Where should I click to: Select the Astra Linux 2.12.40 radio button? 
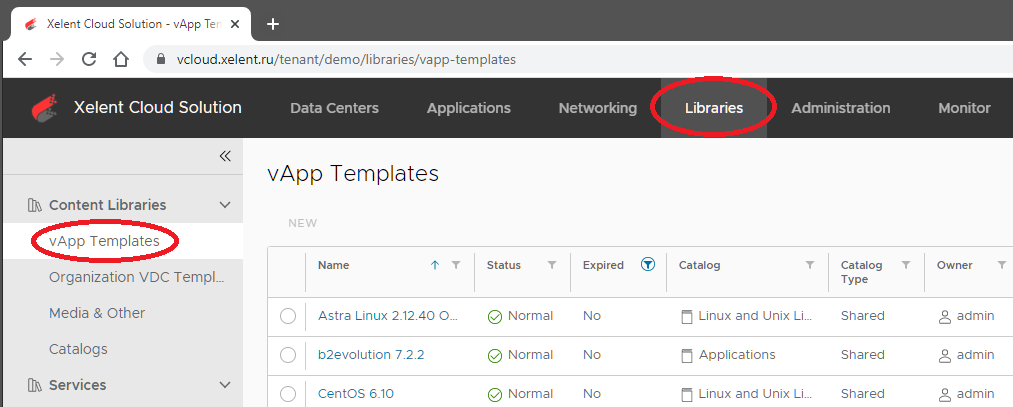coord(287,317)
